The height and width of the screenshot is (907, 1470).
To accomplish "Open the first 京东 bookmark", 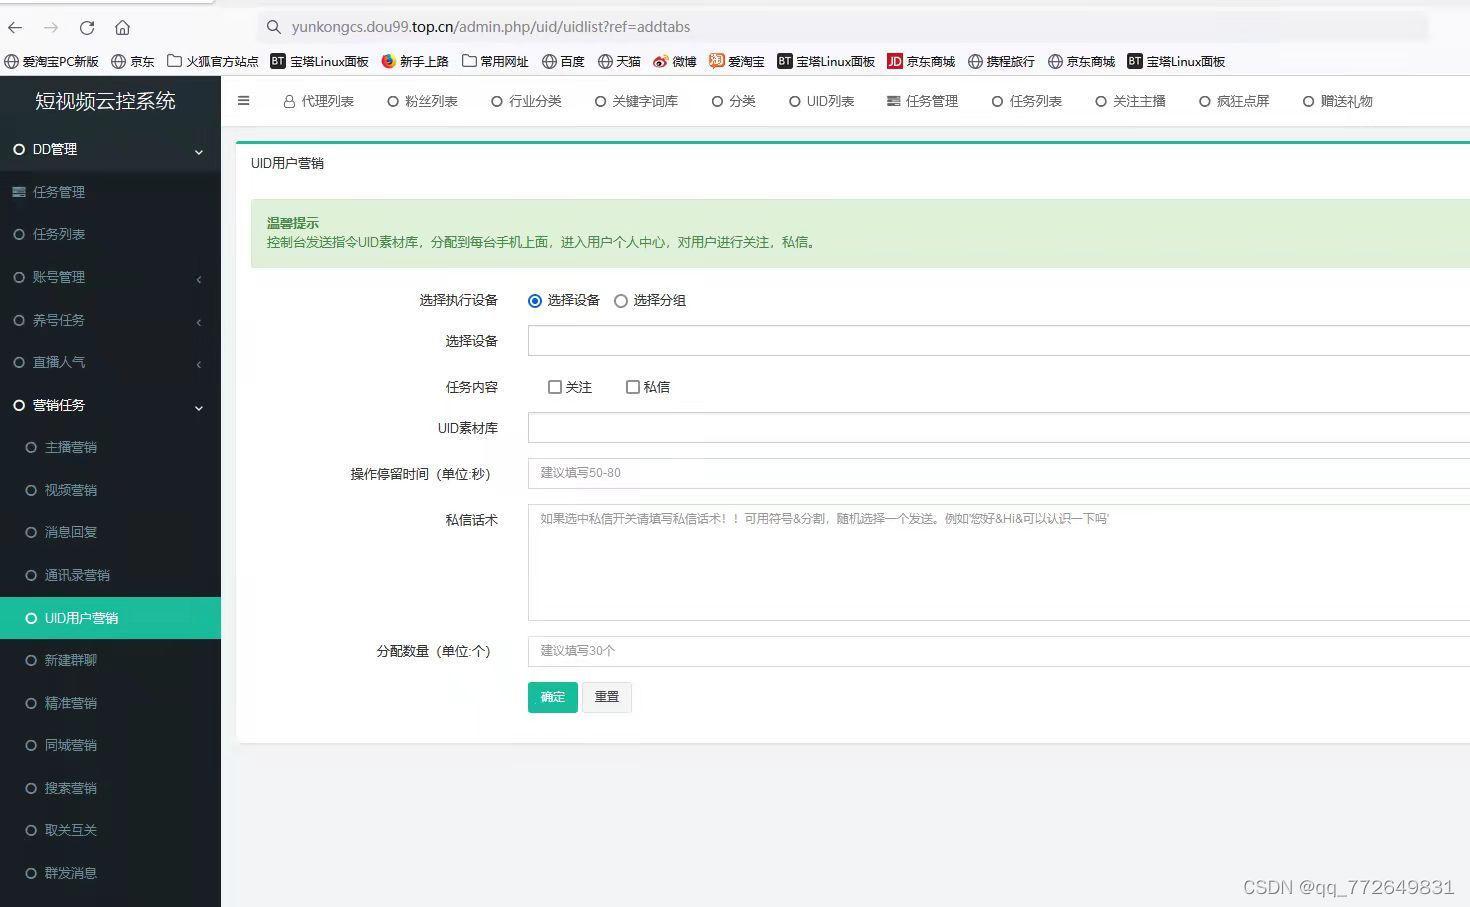I will [x=133, y=62].
